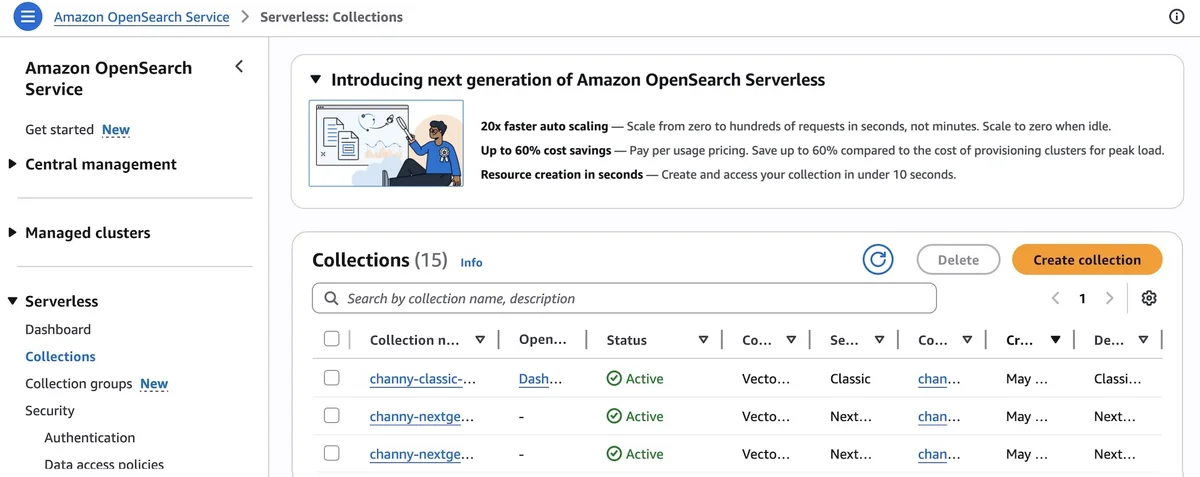
Task: Select Collections in sidebar
Action: [60, 357]
